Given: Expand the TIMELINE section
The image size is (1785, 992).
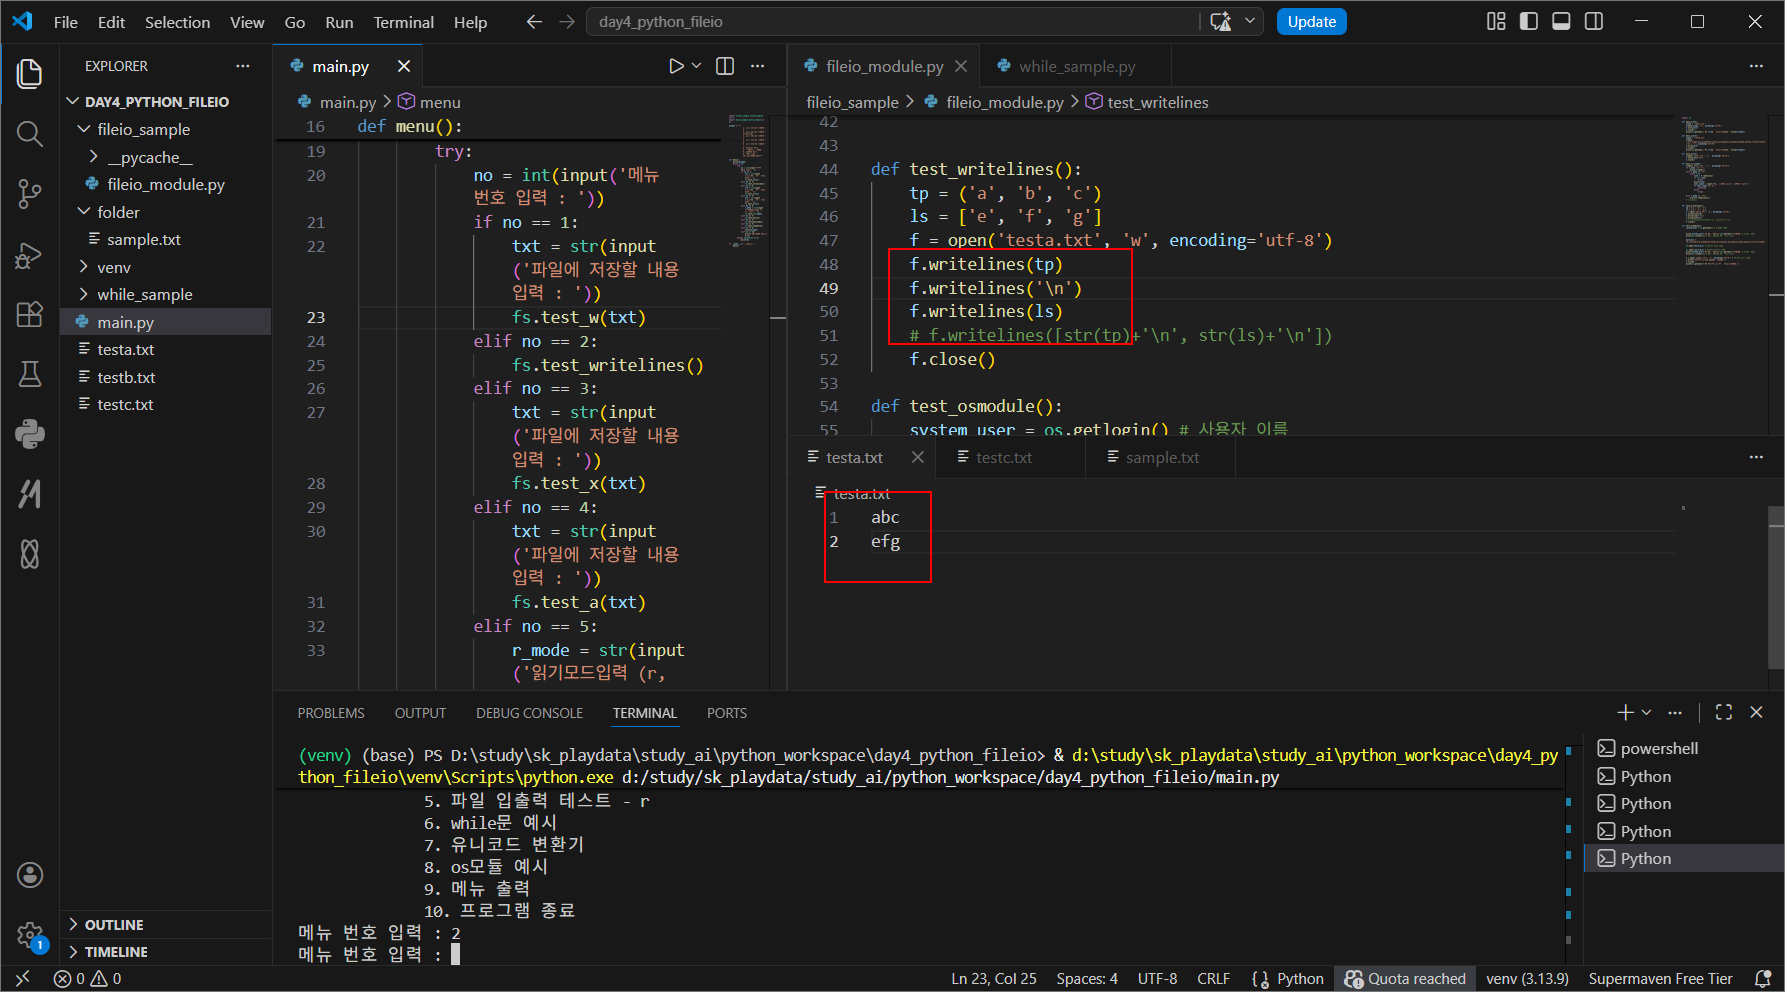Looking at the screenshot, I should click(166, 952).
